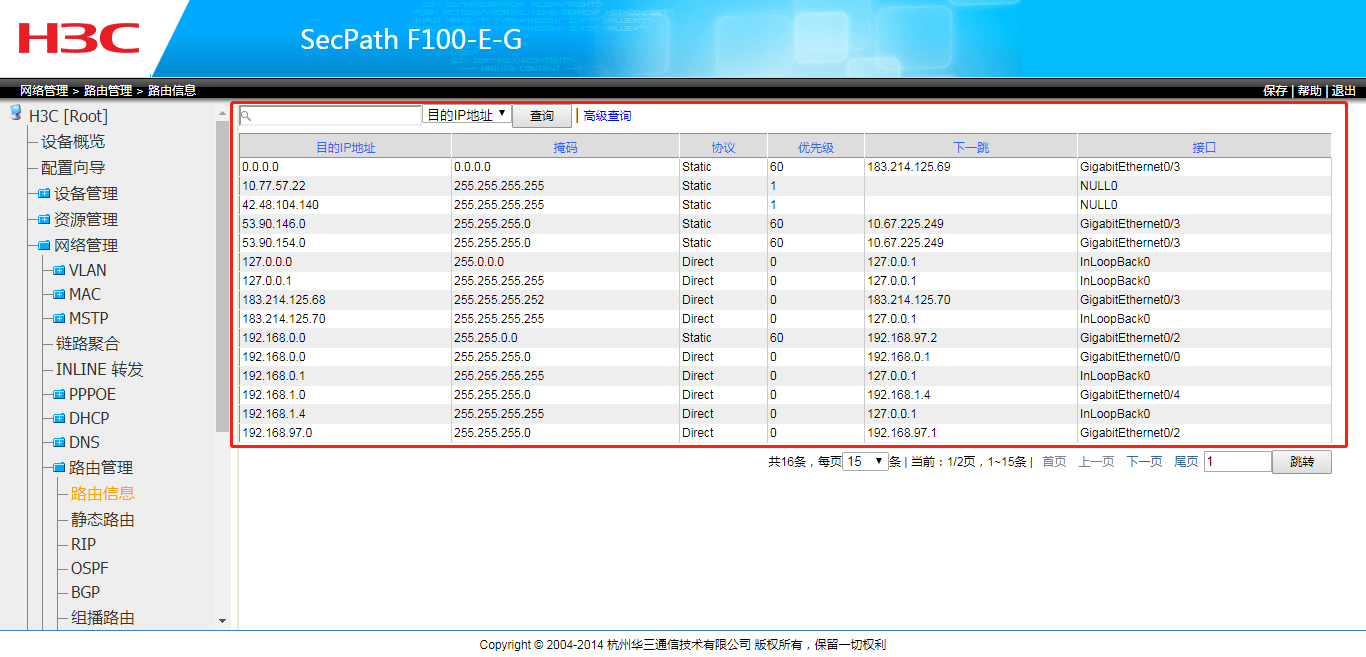Expand the MAC tree node
Viewport: 1366px width, 657px height.
[x=59, y=294]
